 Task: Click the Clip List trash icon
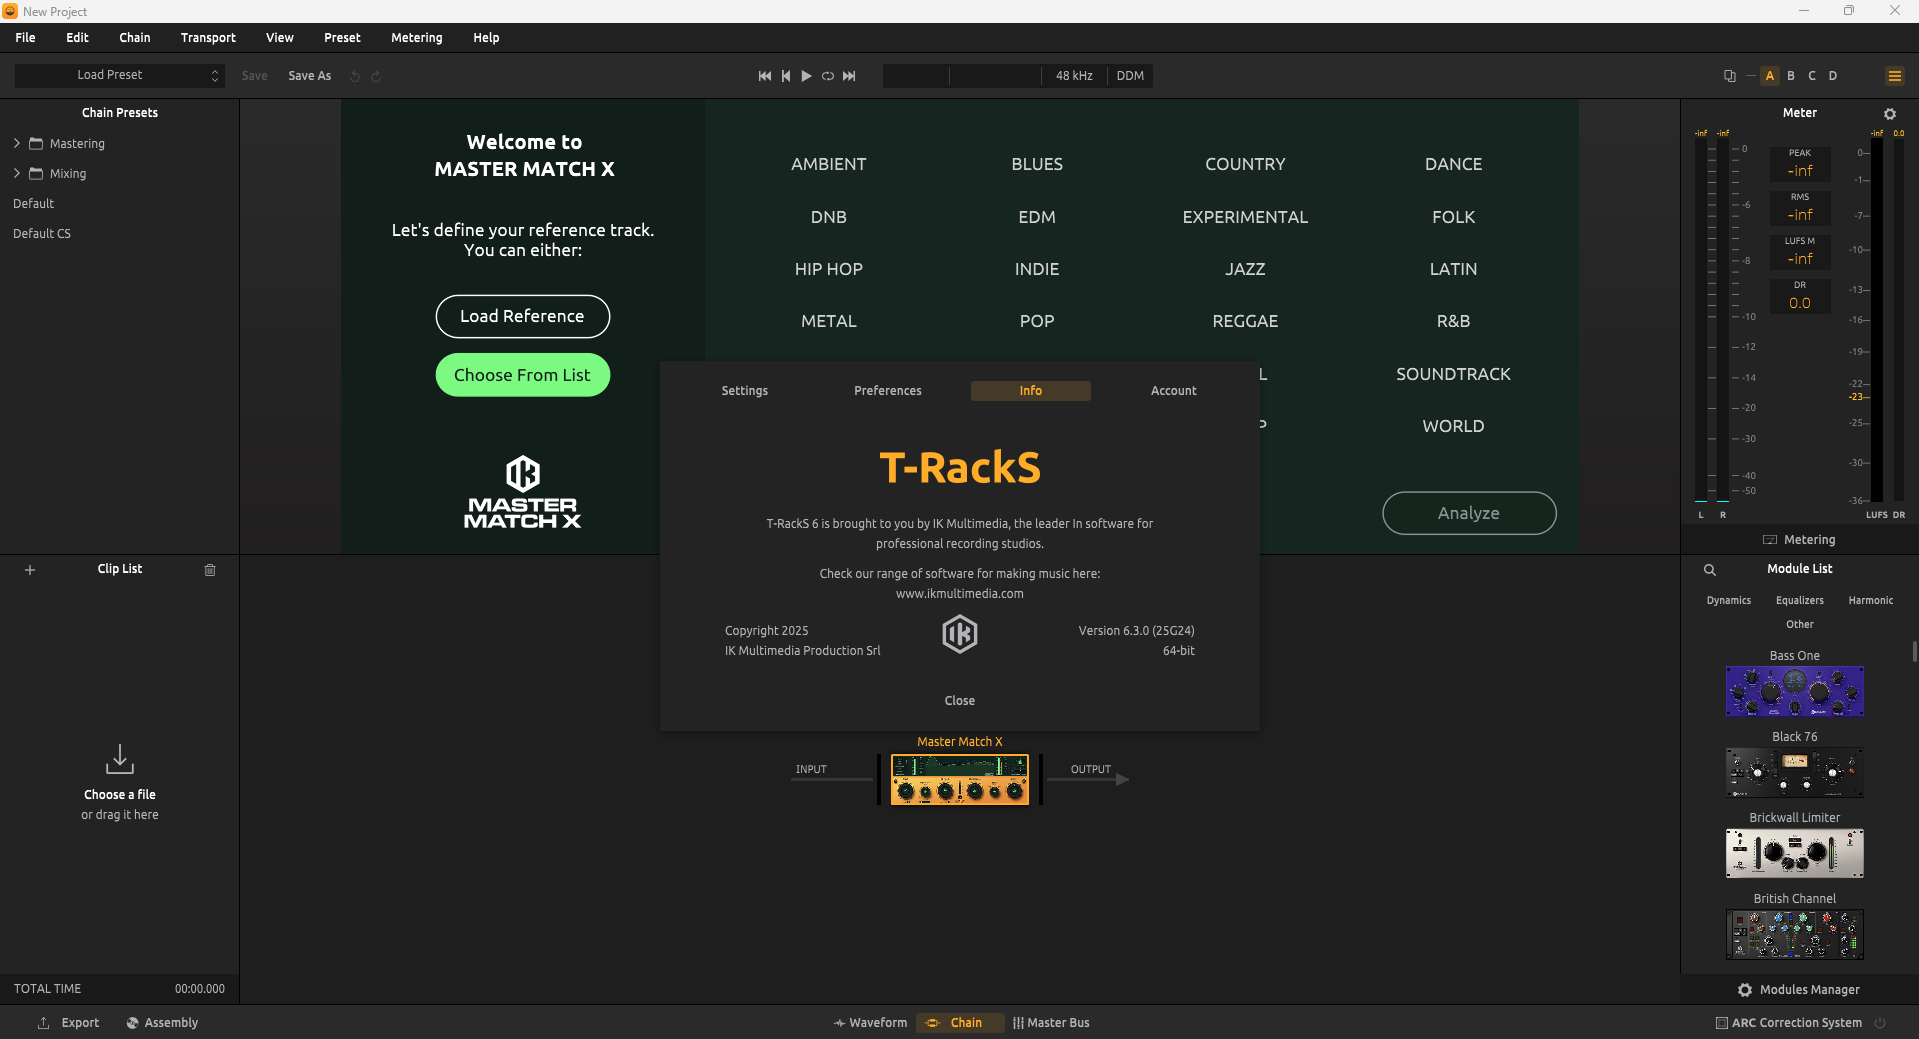tap(210, 570)
